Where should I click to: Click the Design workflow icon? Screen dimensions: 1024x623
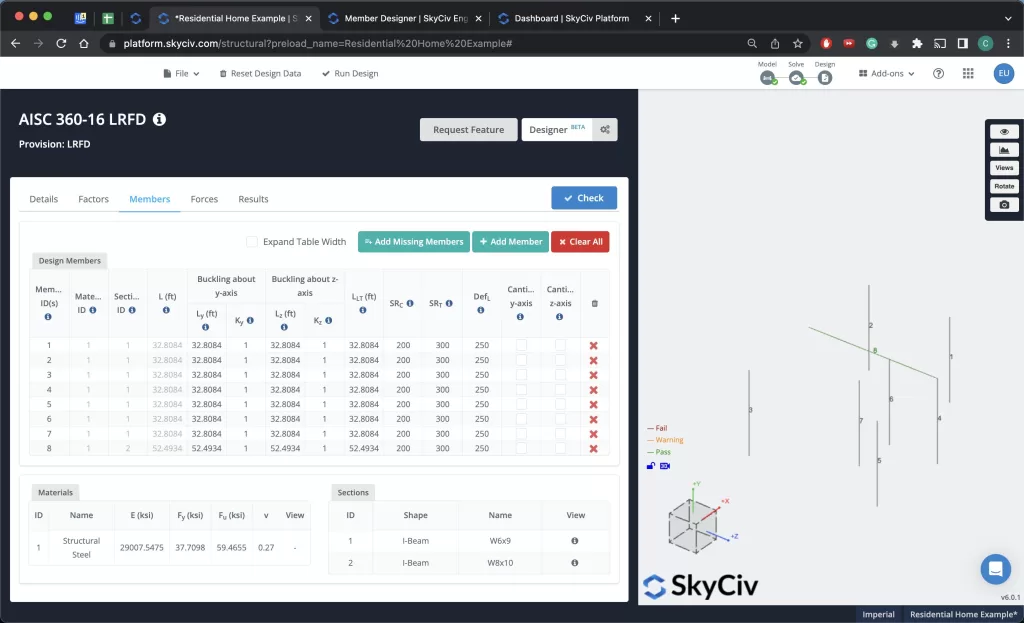[x=825, y=78]
